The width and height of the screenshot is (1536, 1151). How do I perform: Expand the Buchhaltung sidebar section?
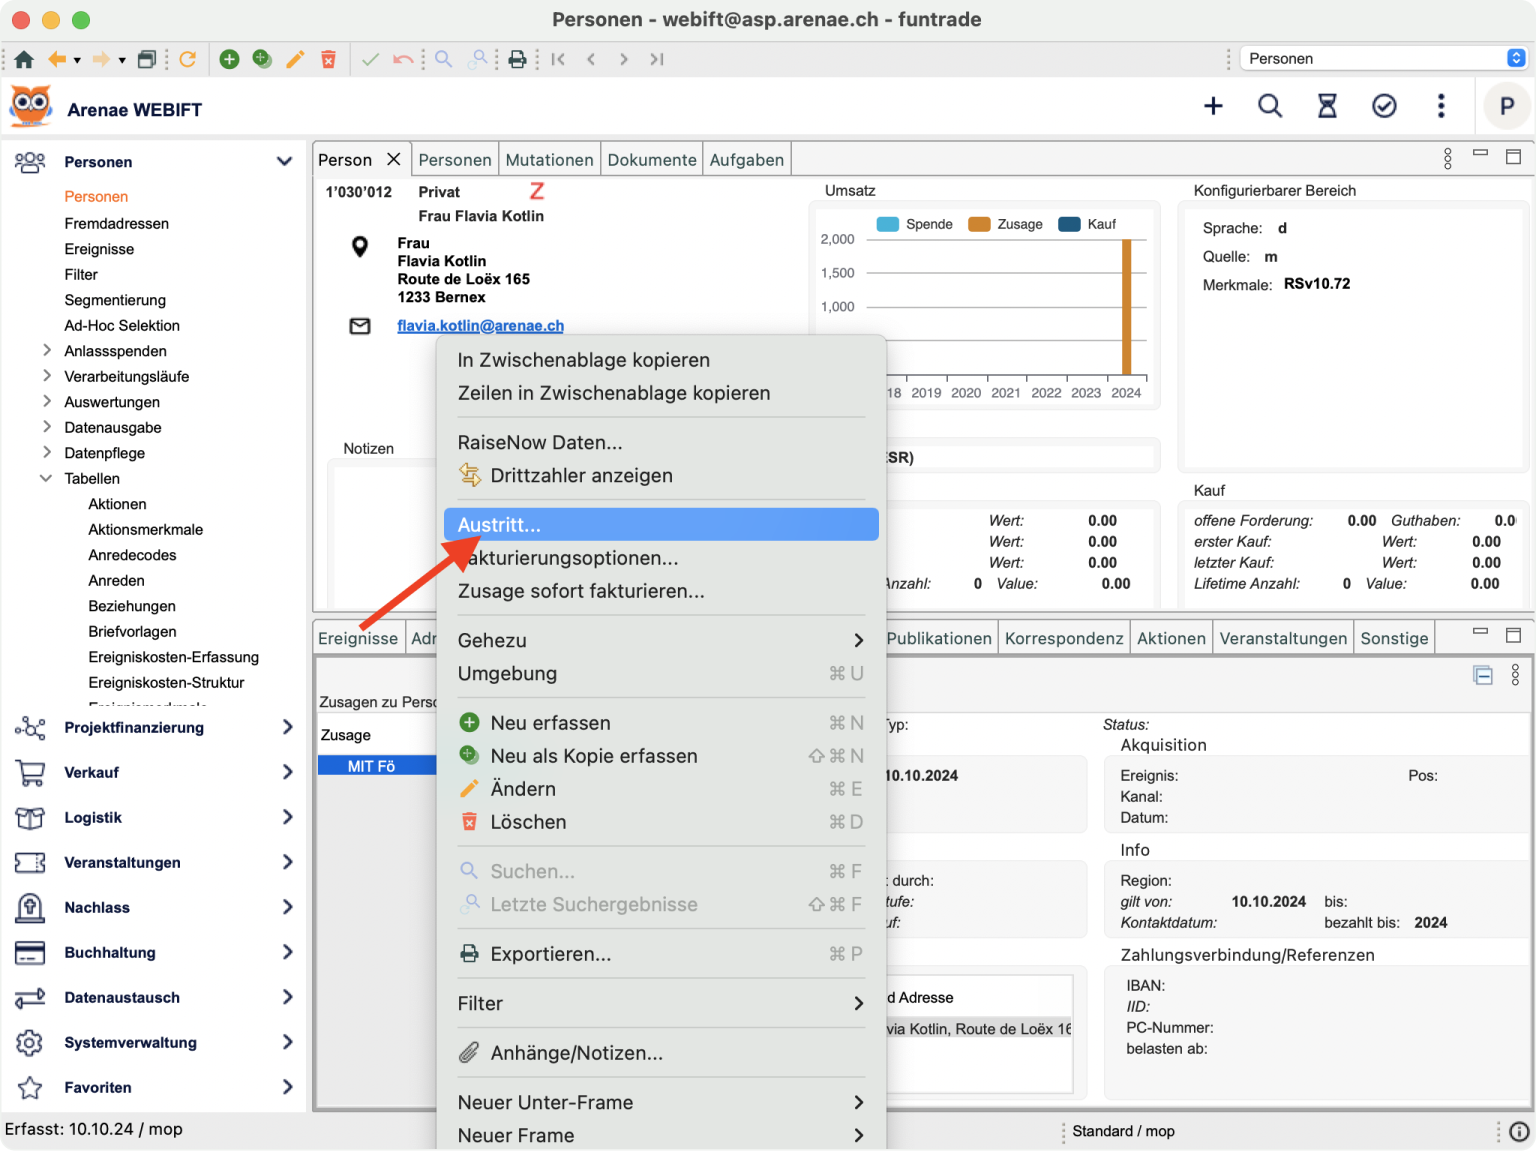pos(287,952)
